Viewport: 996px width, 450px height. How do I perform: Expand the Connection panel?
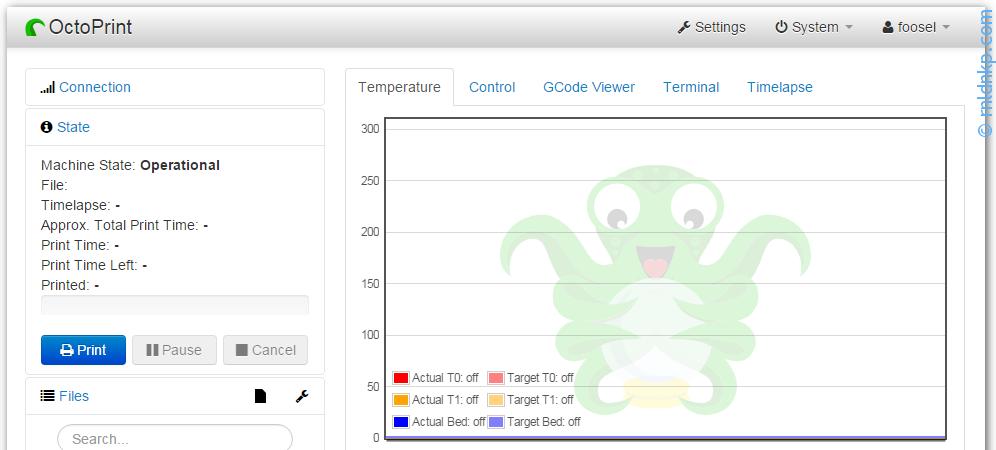(95, 87)
